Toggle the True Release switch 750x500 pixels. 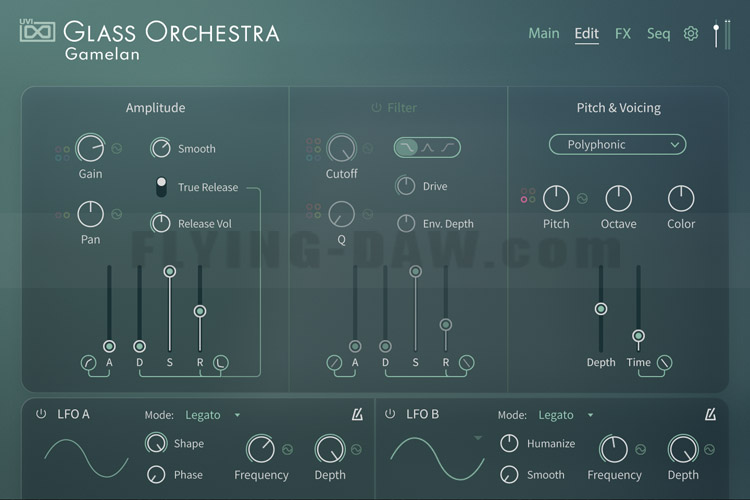pos(161,187)
